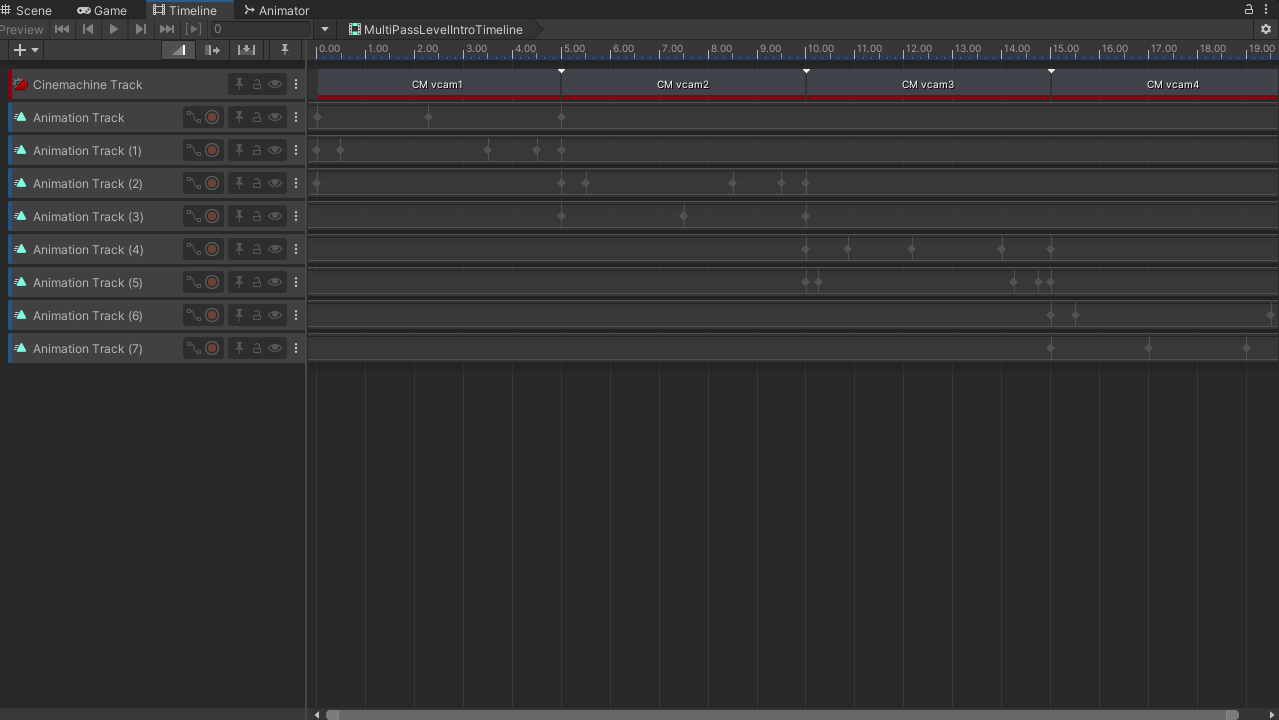Lock the Cinemachine Track
Screen dimensions: 1279x720
click(x=257, y=84)
